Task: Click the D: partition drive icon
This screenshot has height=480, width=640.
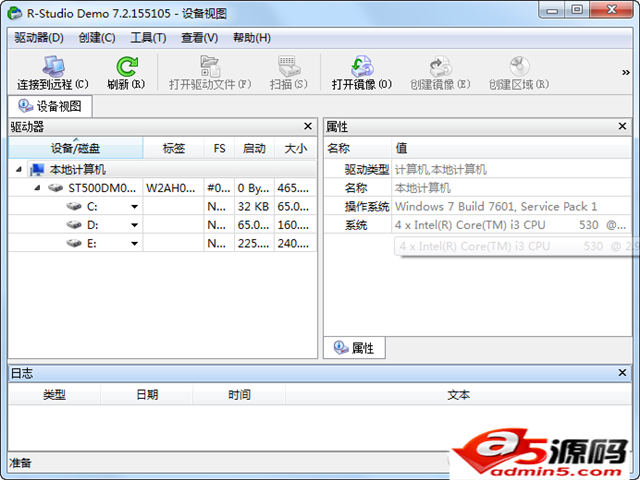Action: tap(74, 225)
